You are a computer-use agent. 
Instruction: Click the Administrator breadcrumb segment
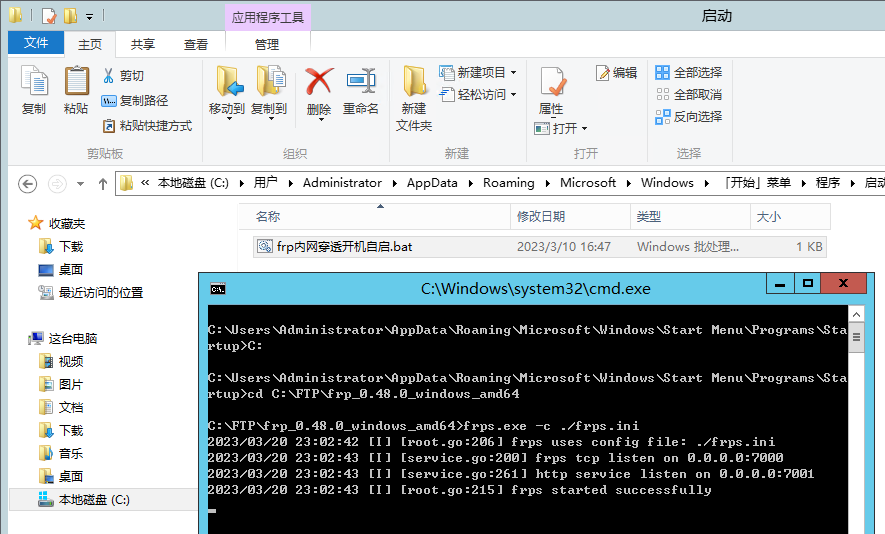[x=342, y=183]
